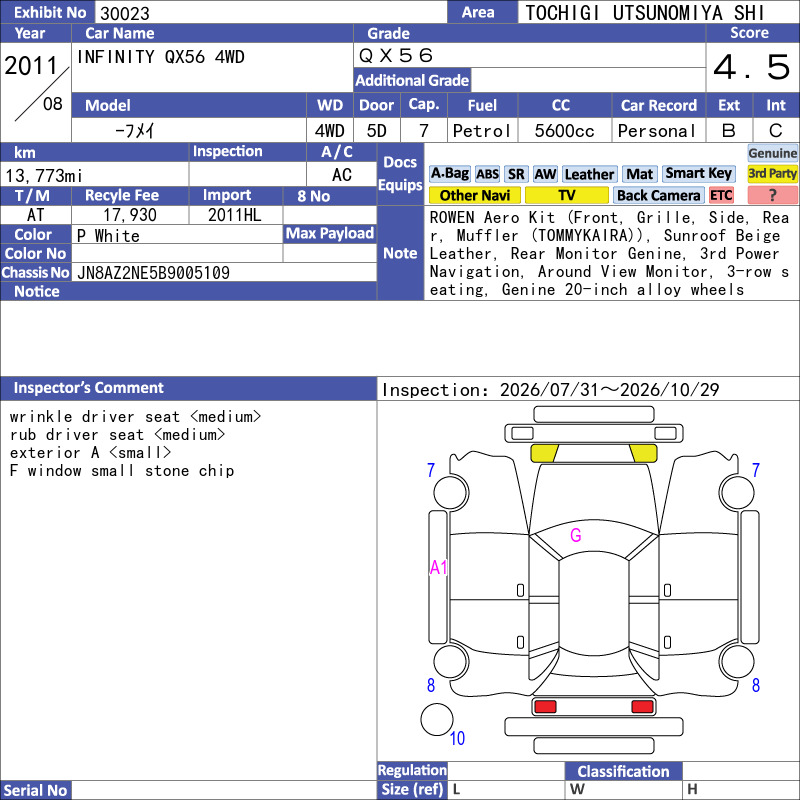Click the transmission value AT

pyautogui.click(x=35, y=215)
